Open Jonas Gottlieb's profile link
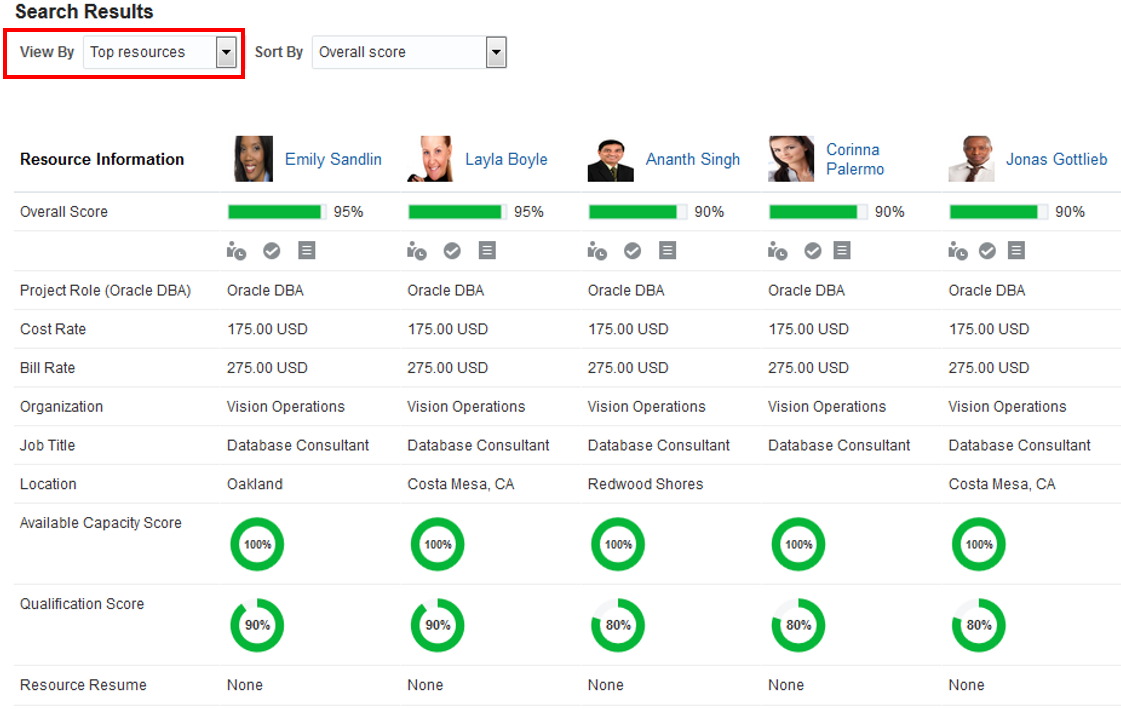Viewport: 1121px width, 709px height. 1057,159
